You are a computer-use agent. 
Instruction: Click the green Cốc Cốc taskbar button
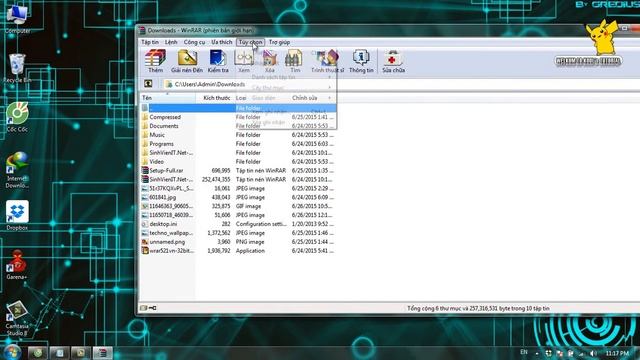(x=38, y=353)
